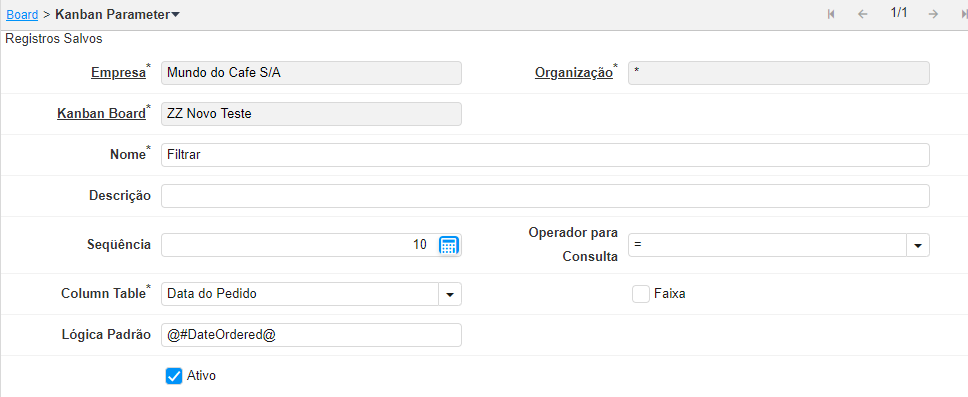Image resolution: width=968 pixels, height=397 pixels.
Task: Click the 1/1 record counter
Action: coord(899,13)
